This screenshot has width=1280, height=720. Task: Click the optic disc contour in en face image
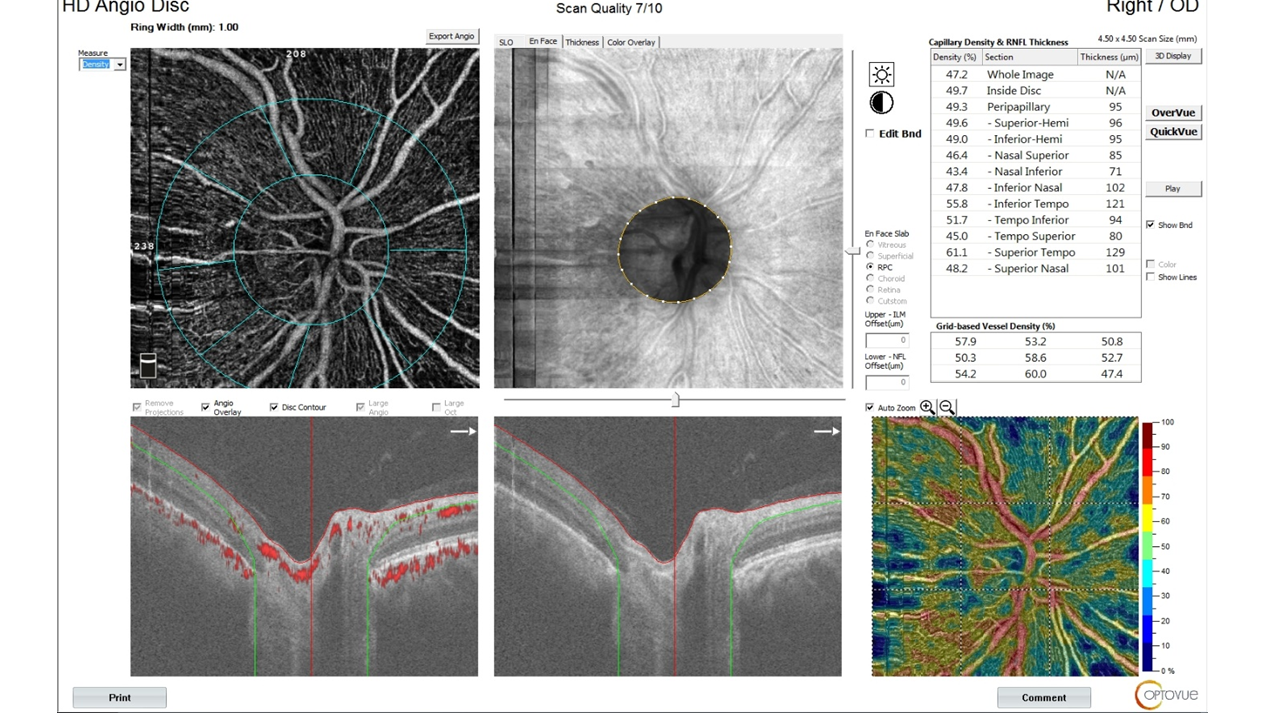(x=675, y=250)
